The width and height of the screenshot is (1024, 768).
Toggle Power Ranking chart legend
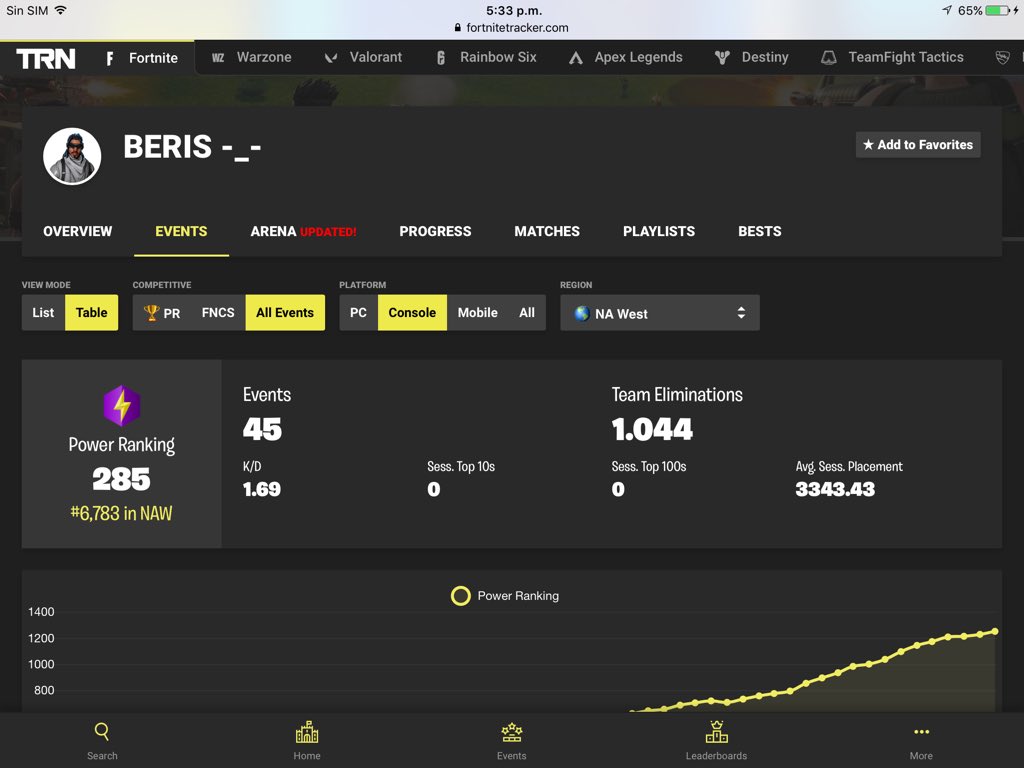(505, 596)
